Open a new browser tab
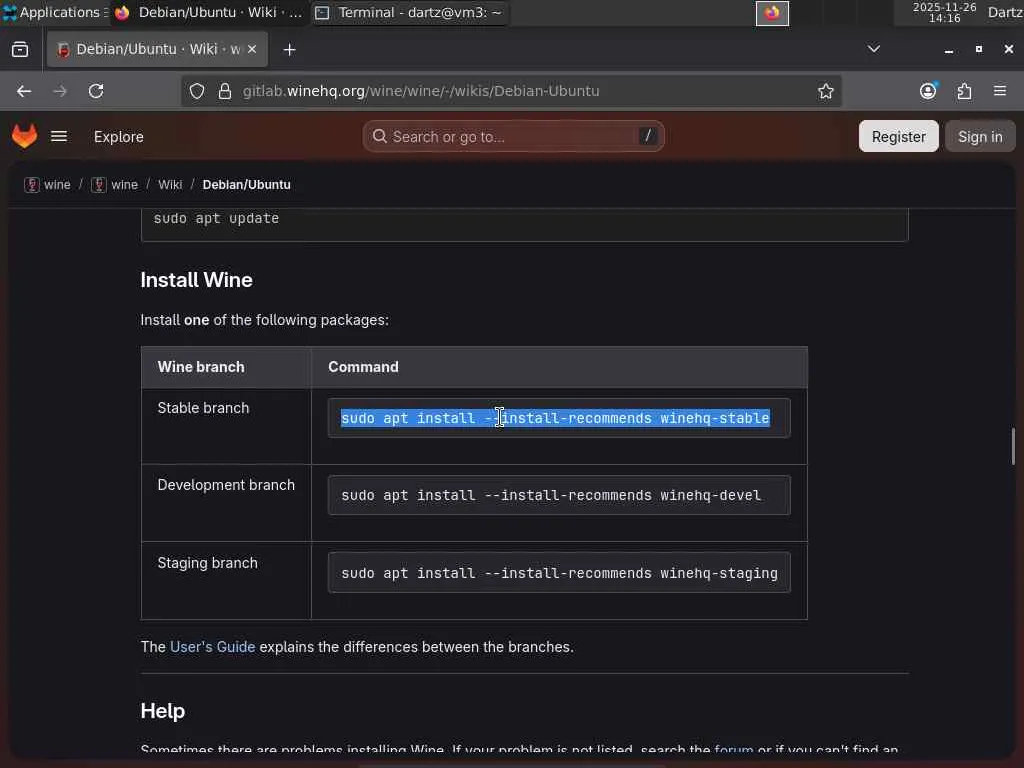 [x=289, y=50]
